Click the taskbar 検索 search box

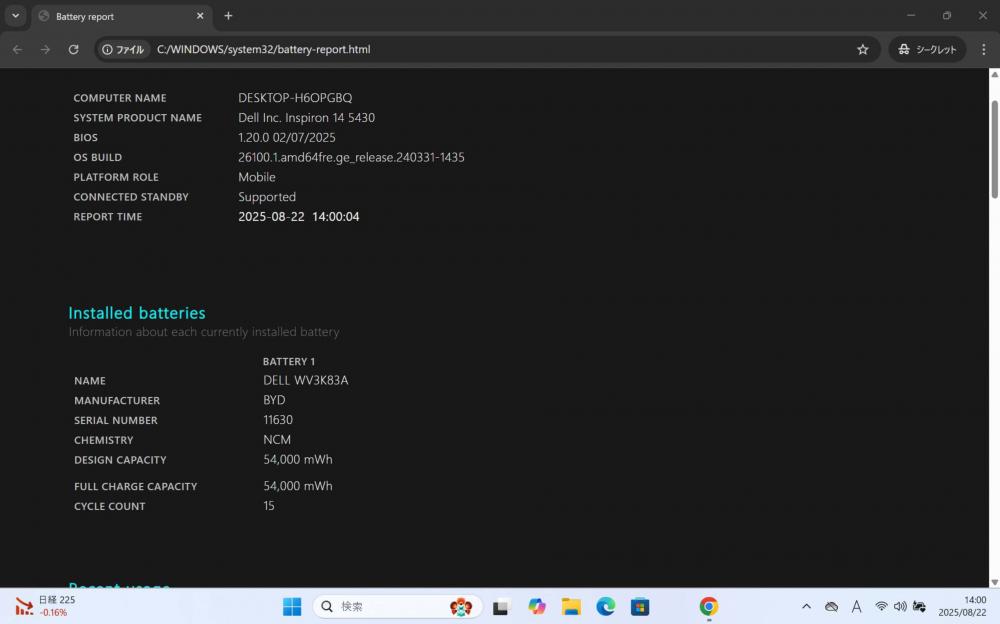397,606
